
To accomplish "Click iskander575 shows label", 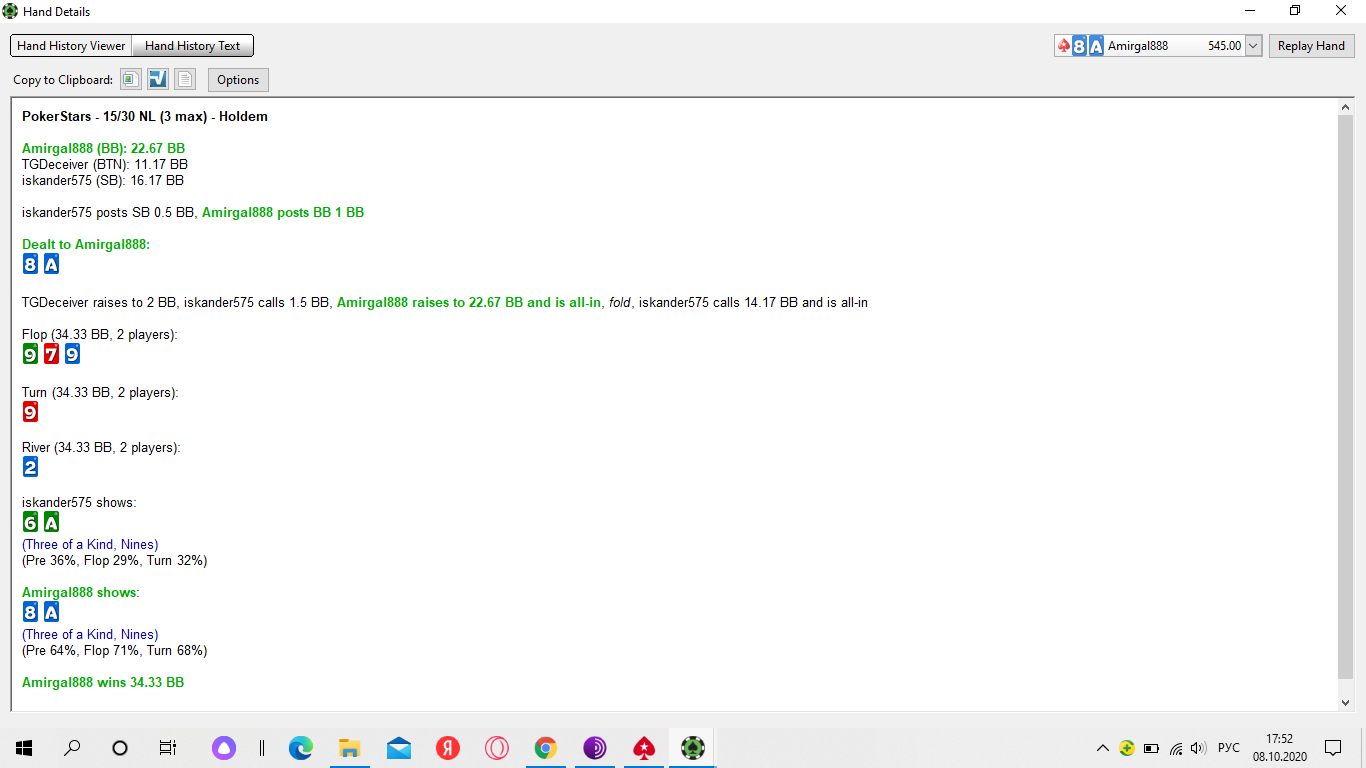I will click(79, 503).
